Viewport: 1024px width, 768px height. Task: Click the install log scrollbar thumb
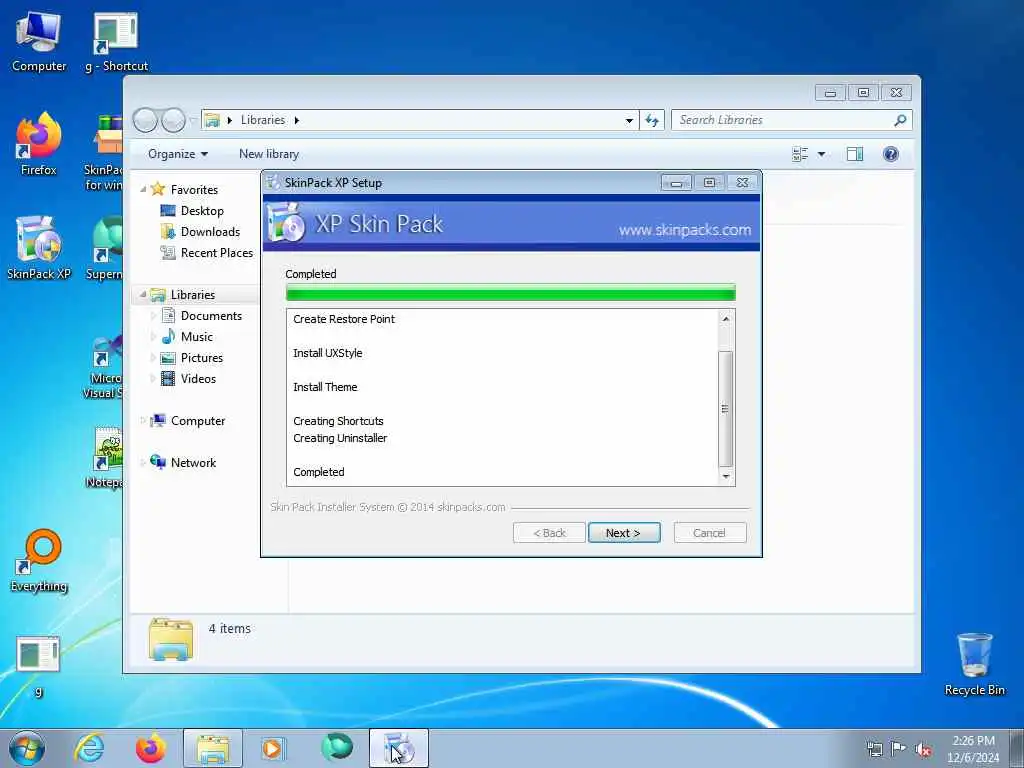tap(726, 409)
